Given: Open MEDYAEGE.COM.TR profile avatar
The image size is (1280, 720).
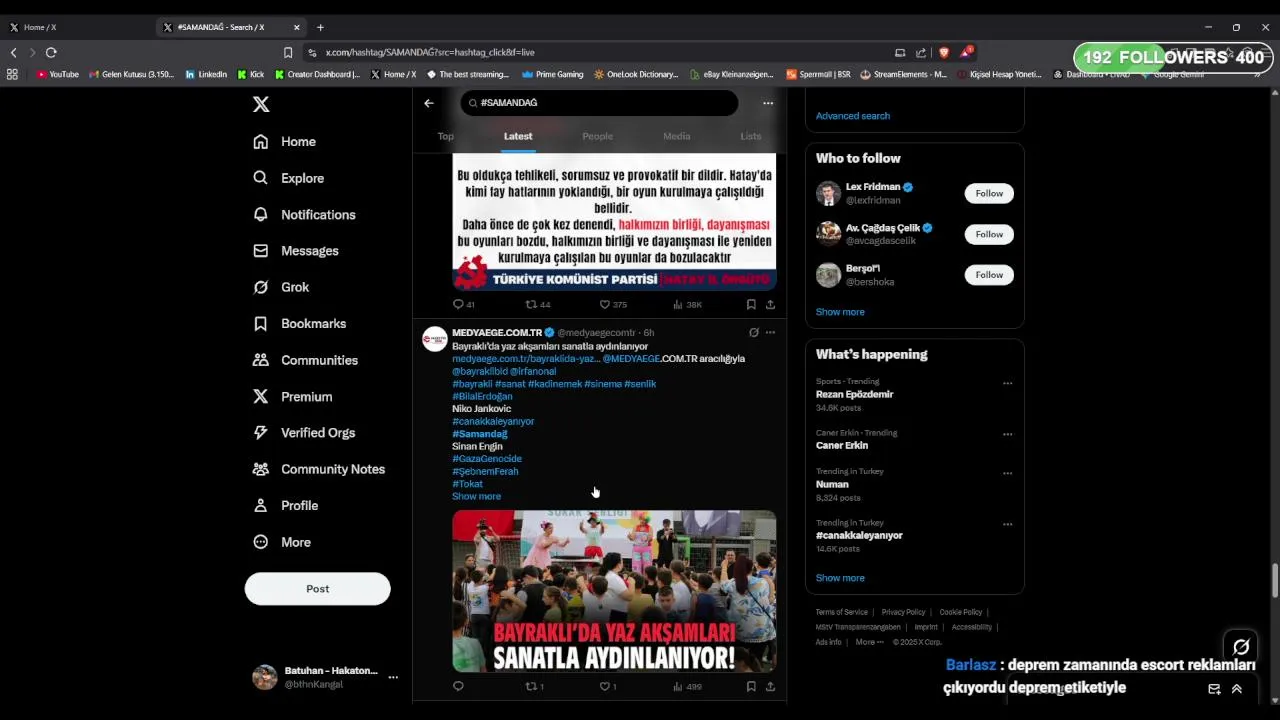Looking at the screenshot, I should (435, 339).
